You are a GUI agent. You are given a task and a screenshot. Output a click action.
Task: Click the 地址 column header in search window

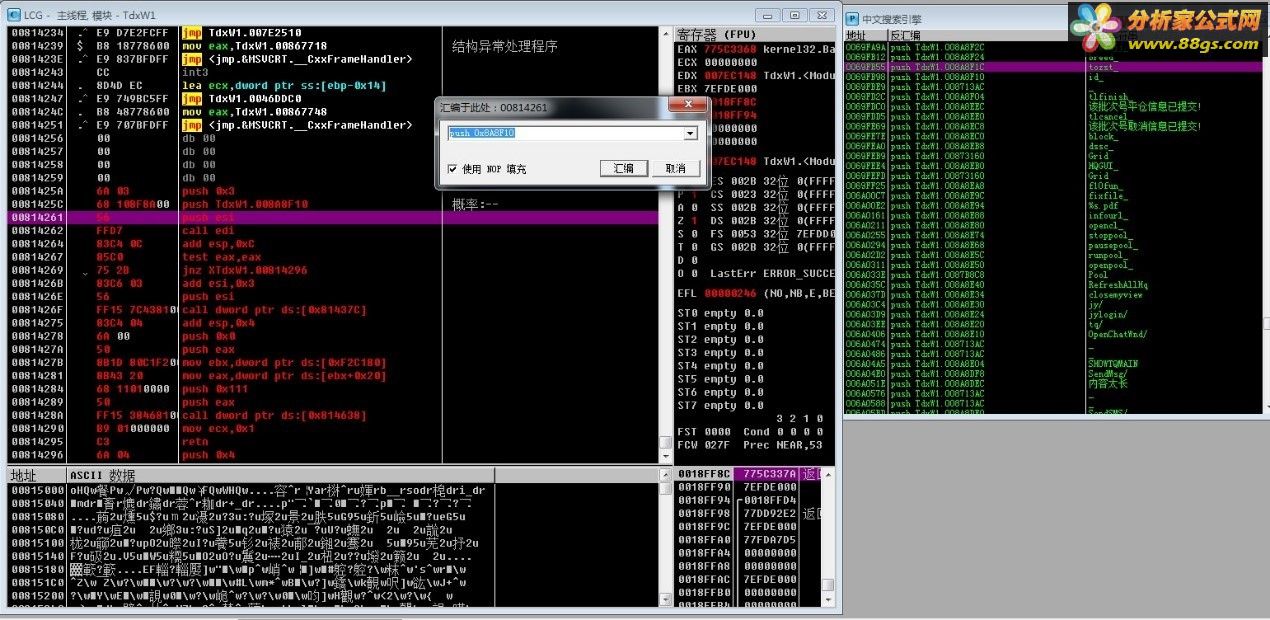tap(866, 35)
